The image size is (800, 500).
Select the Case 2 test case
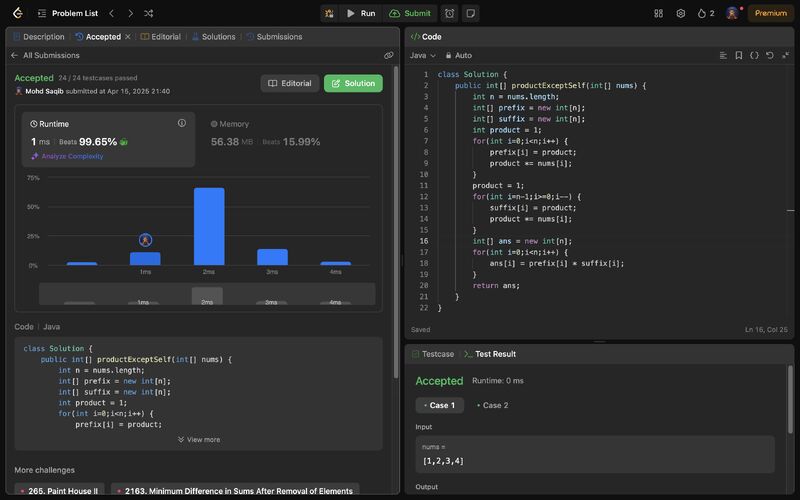(492, 405)
